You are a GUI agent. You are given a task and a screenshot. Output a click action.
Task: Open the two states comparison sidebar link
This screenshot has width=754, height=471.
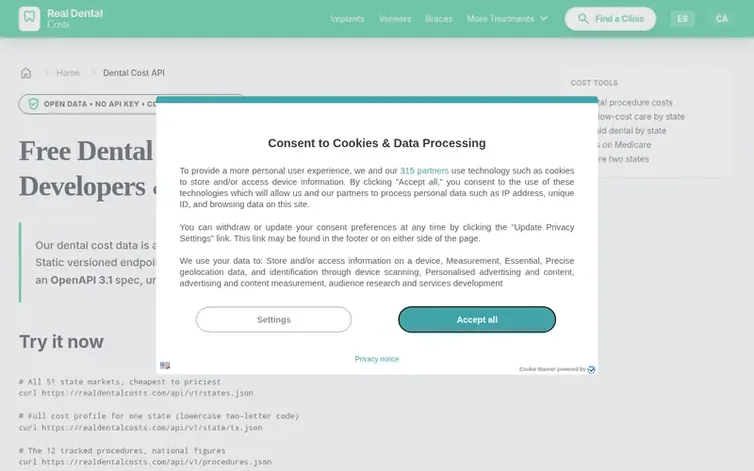click(623, 159)
